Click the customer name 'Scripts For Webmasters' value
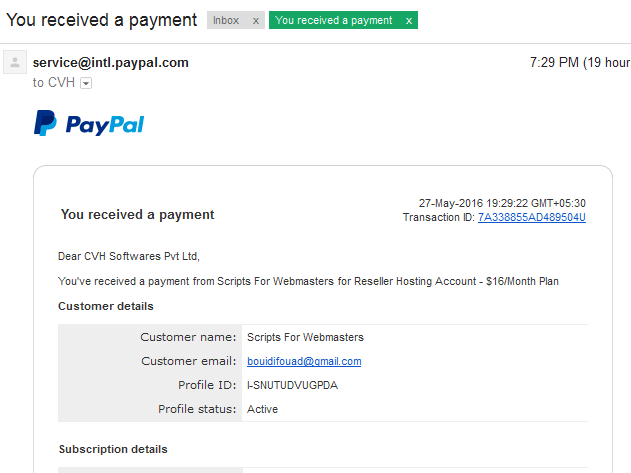 point(305,337)
